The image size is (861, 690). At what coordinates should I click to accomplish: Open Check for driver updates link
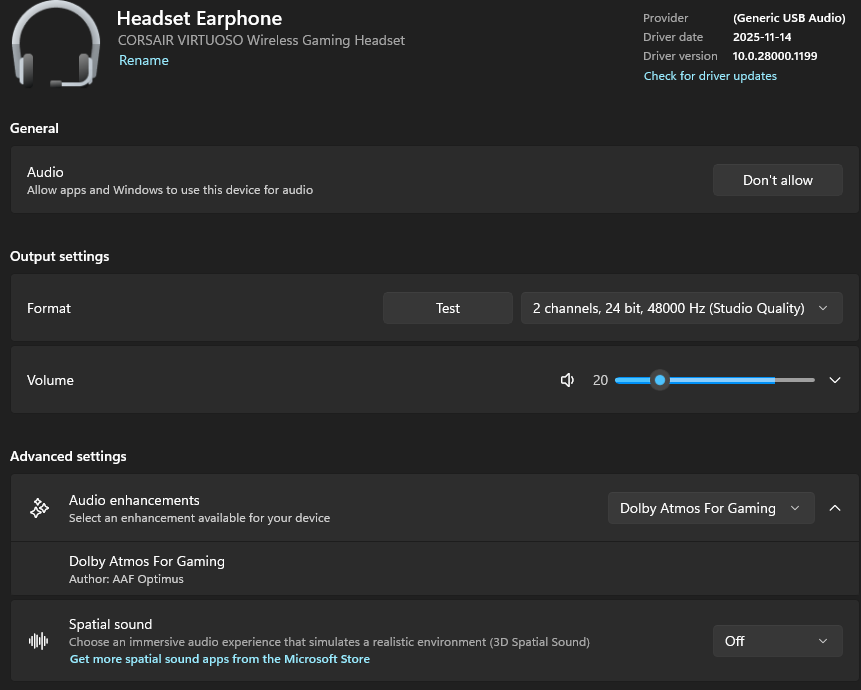[710, 76]
